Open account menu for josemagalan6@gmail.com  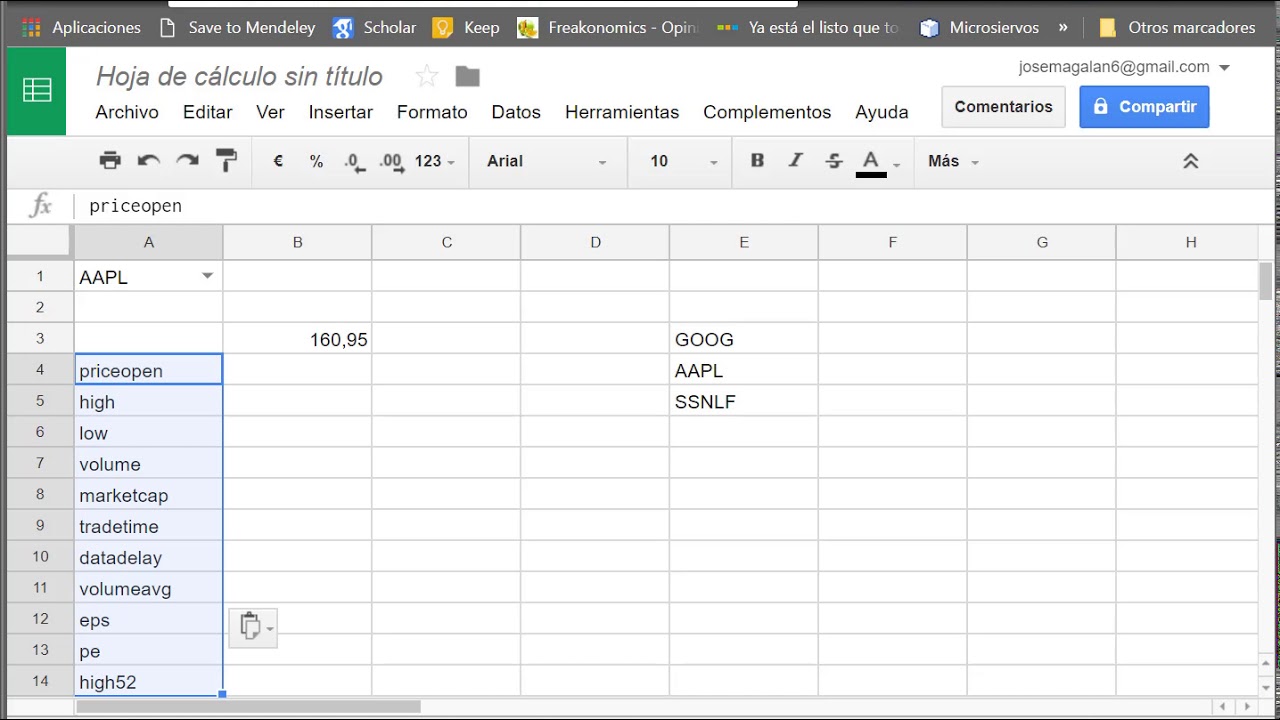(x=1124, y=67)
